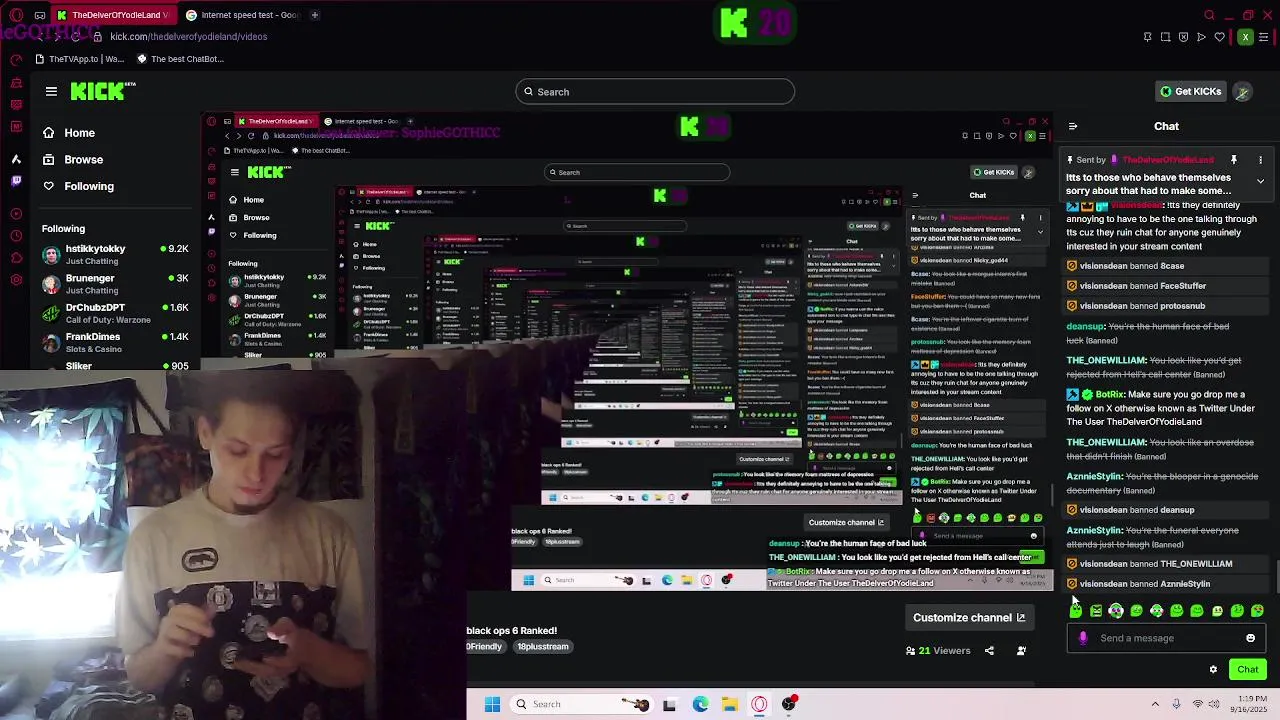Open hstikkytokky channel in Following list
The width and height of the screenshot is (1280, 720).
pos(115,254)
